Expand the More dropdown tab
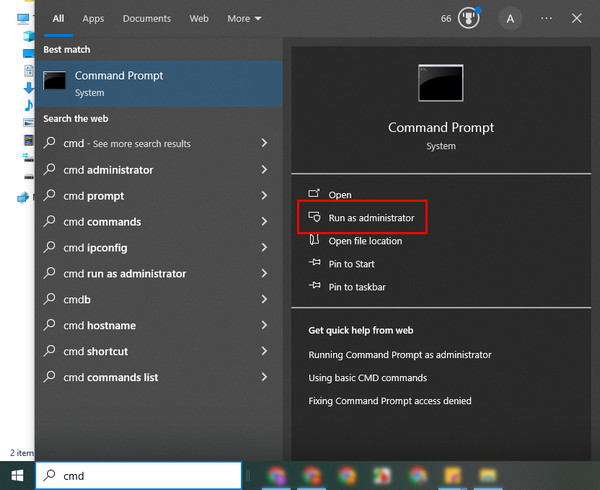 [x=244, y=18]
